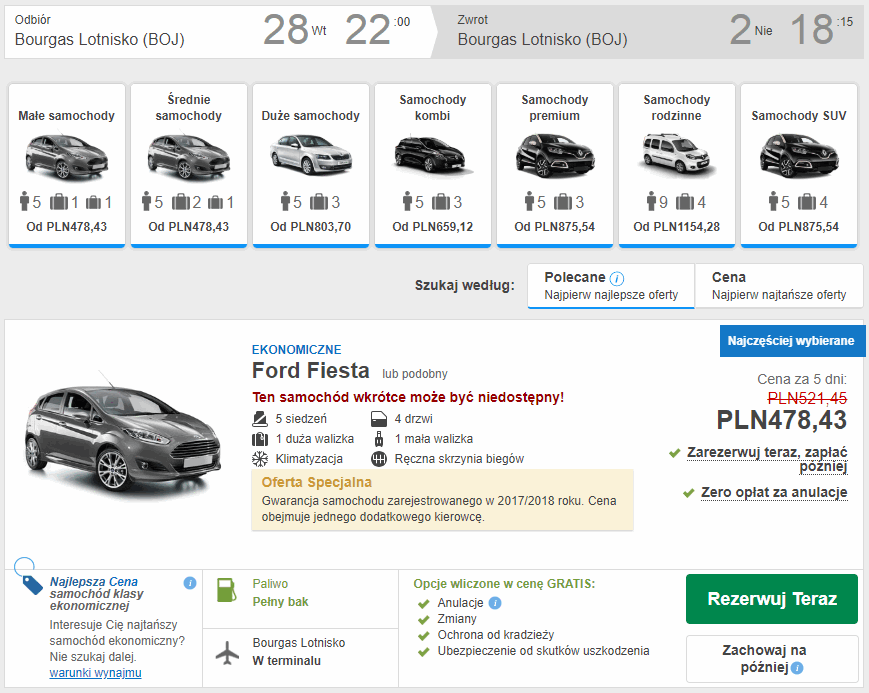Click the snowflake Klimatyzacja icon
This screenshot has width=869, height=693.
point(260,459)
